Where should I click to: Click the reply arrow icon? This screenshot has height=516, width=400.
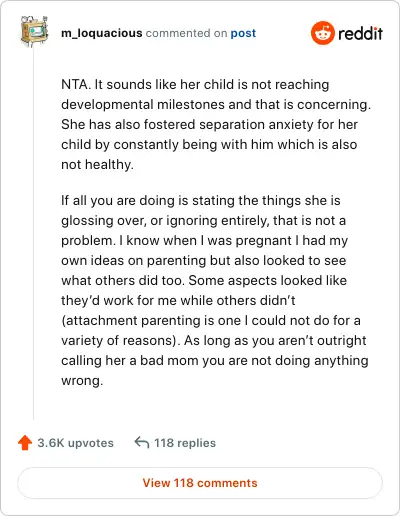coord(142,443)
